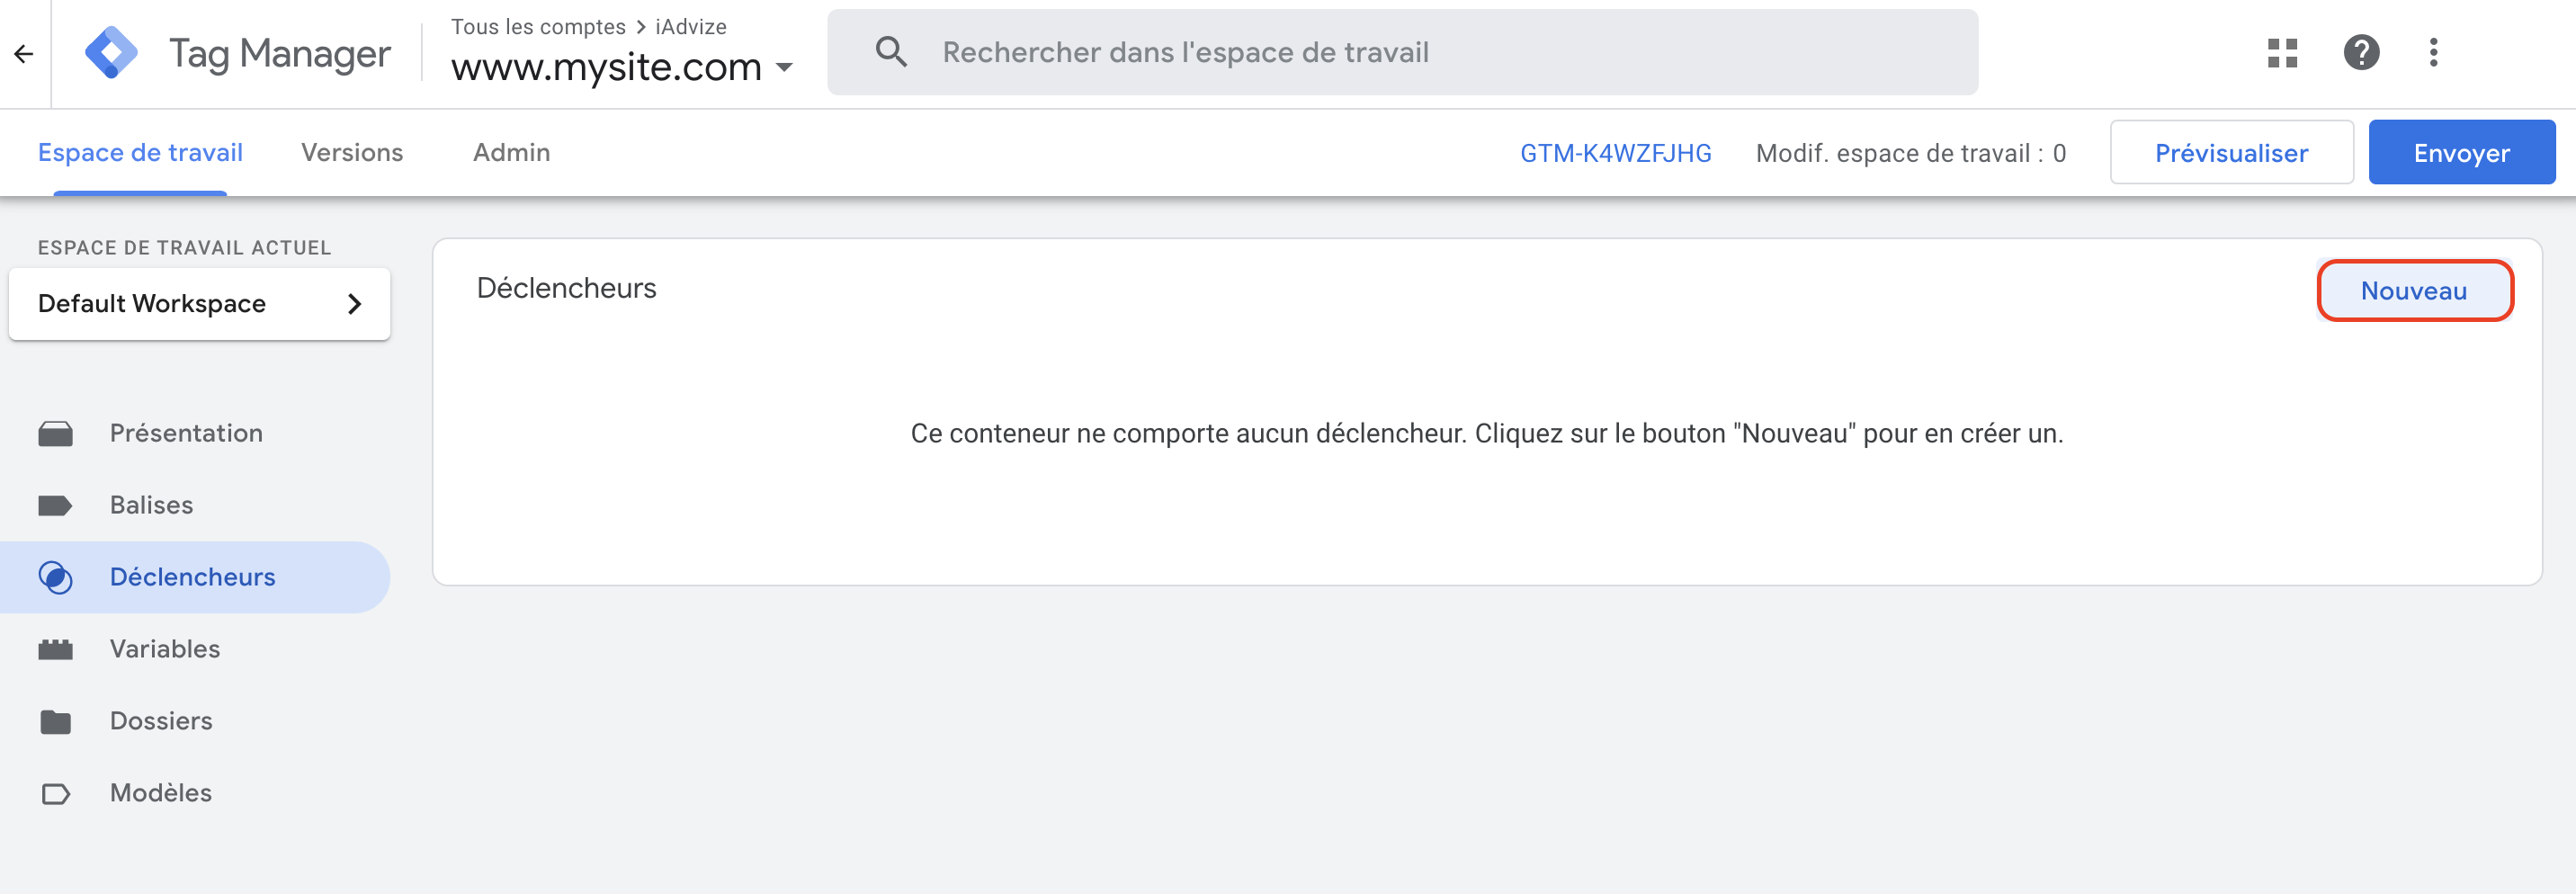Select the Variables brick icon
The image size is (2576, 894).
(x=56, y=648)
